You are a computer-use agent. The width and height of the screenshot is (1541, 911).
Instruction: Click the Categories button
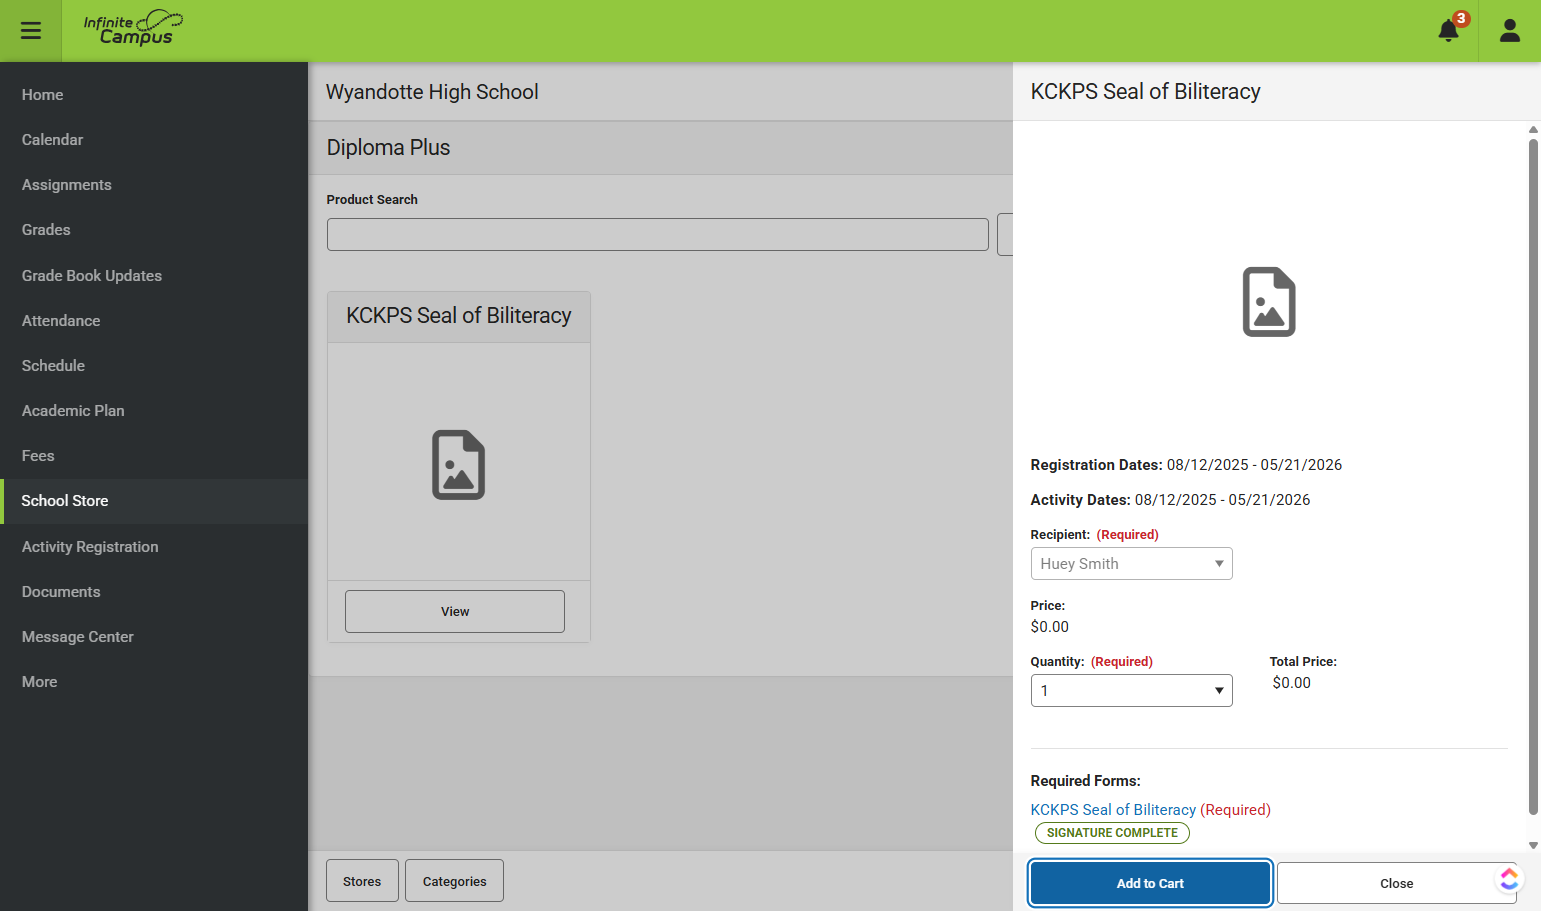pos(454,881)
